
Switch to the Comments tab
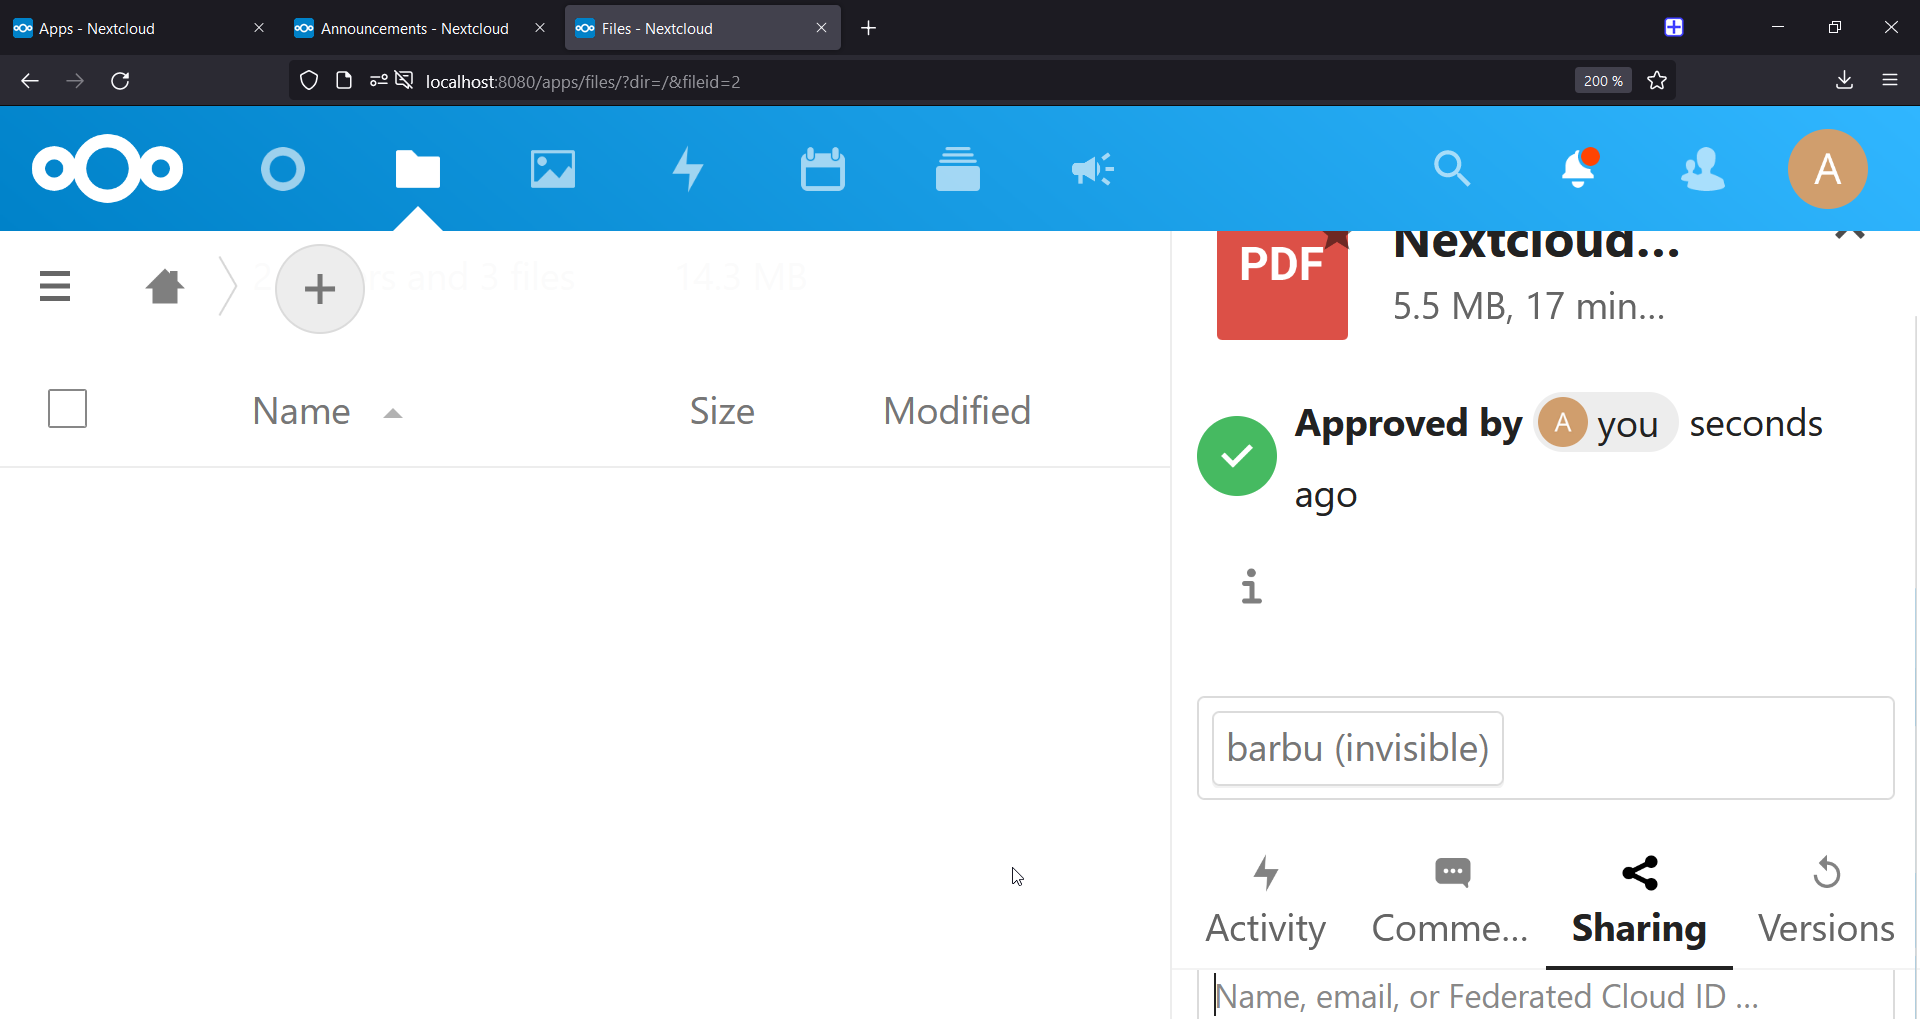(1450, 900)
